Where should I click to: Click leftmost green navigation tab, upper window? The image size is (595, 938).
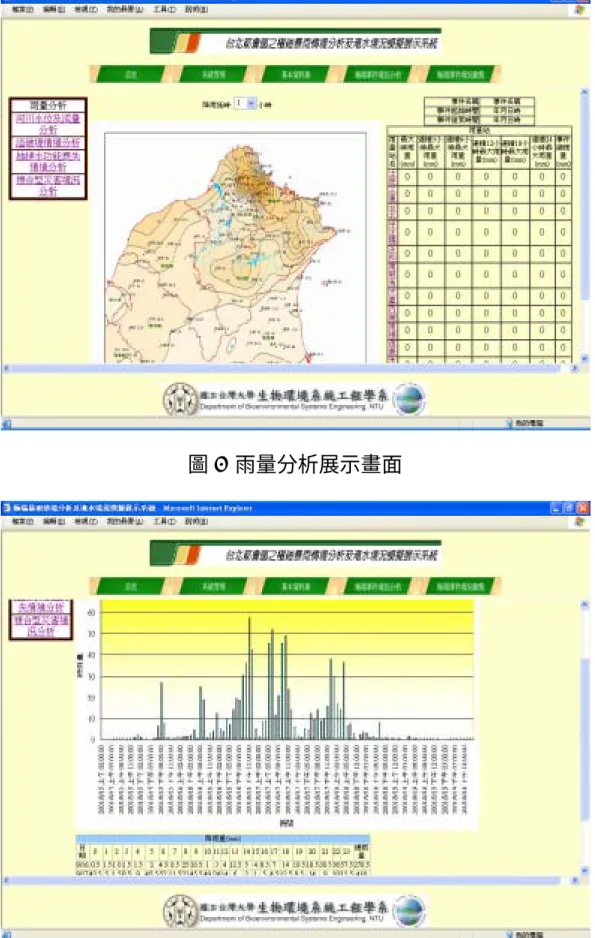[x=130, y=74]
